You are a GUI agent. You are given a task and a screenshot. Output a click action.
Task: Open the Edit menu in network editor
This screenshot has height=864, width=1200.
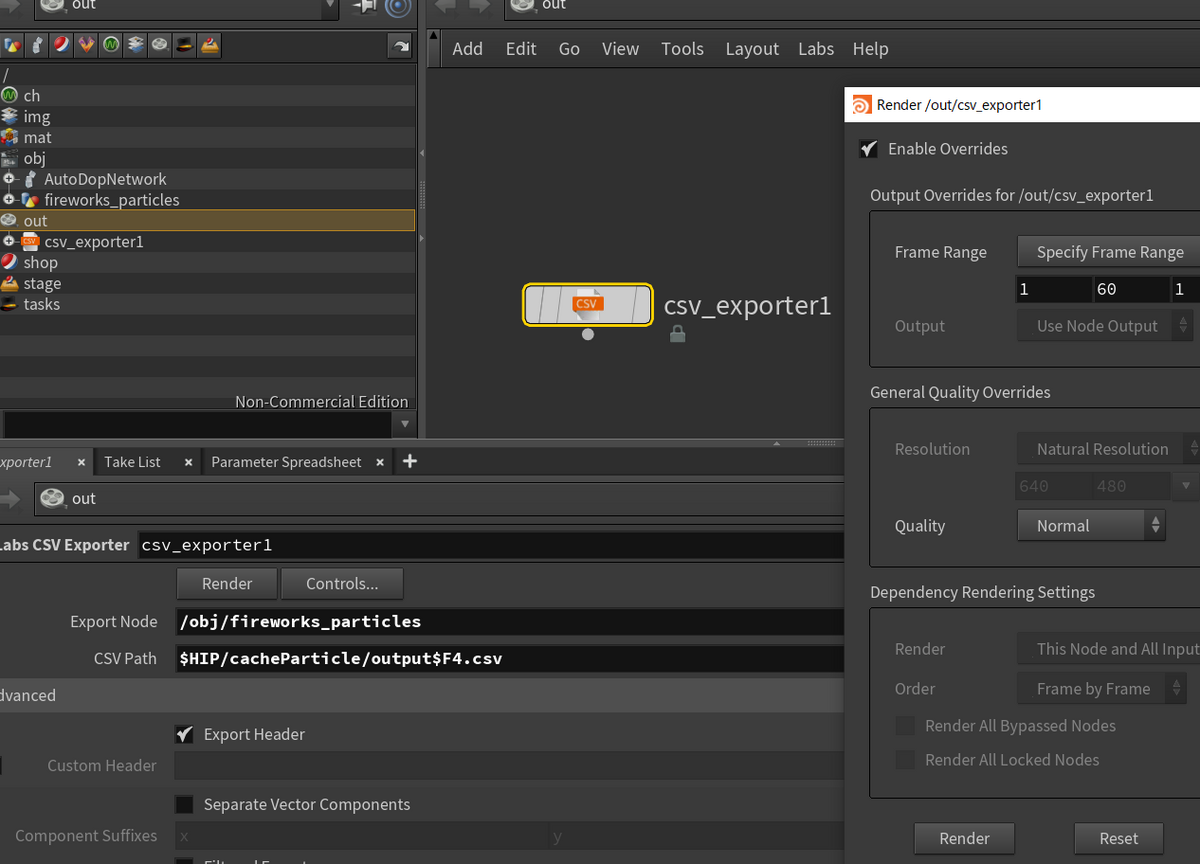pos(521,48)
